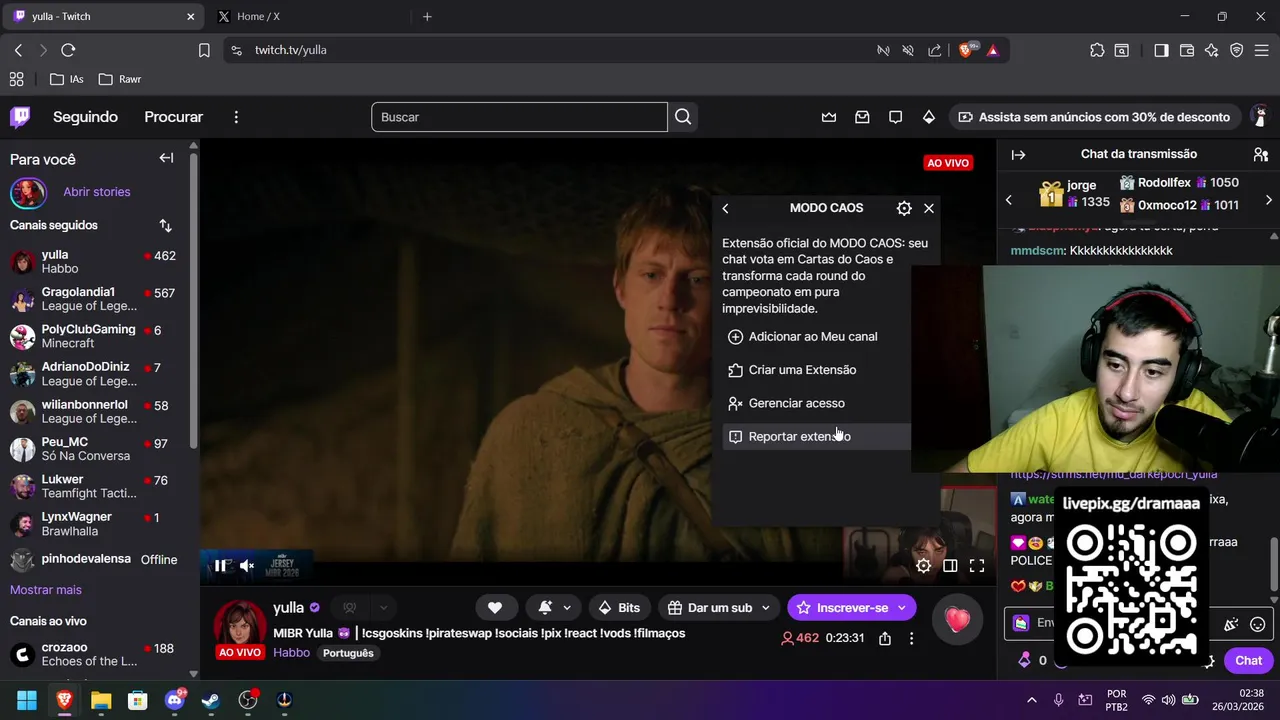This screenshot has height=720, width=1280.
Task: Open MODO CAOS extension settings gear
Action: 904,208
